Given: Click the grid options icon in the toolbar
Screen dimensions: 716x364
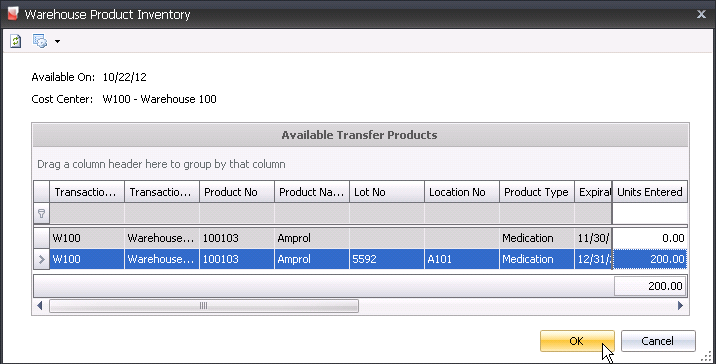Looking at the screenshot, I should [x=40, y=41].
